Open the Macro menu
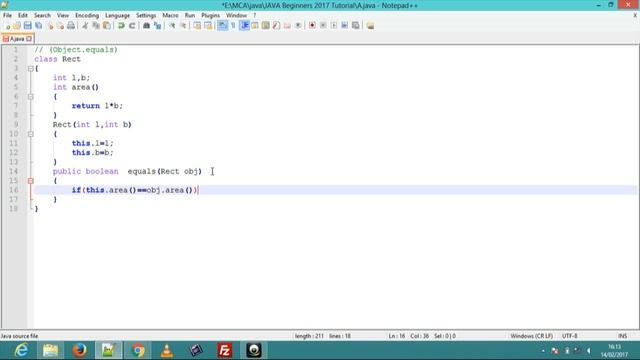This screenshot has height=360, width=640. [x=170, y=16]
